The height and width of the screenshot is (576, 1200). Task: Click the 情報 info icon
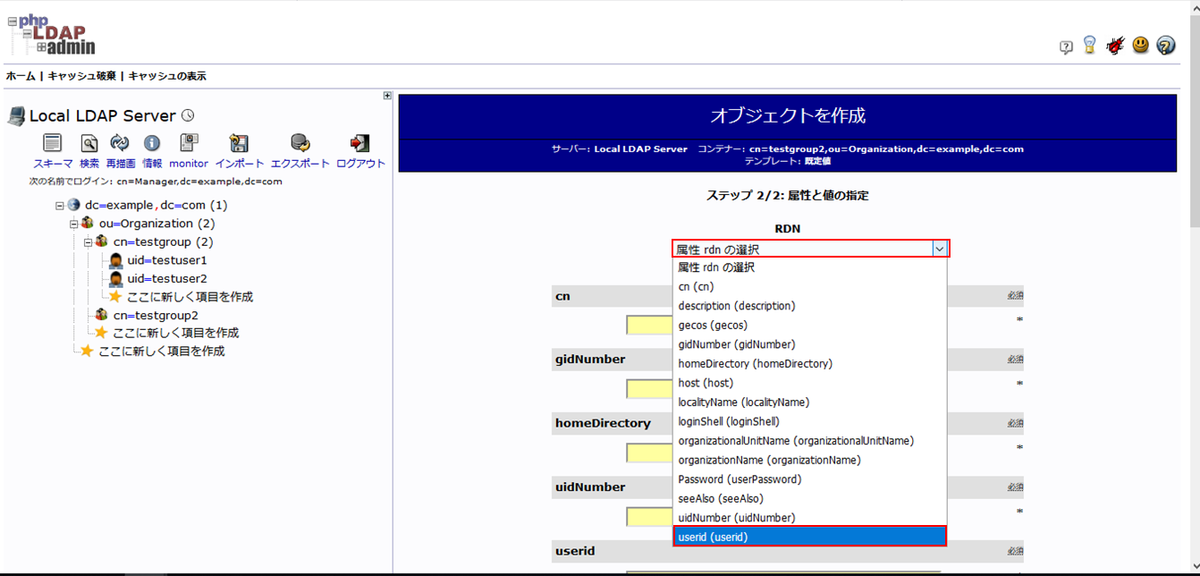coord(152,143)
